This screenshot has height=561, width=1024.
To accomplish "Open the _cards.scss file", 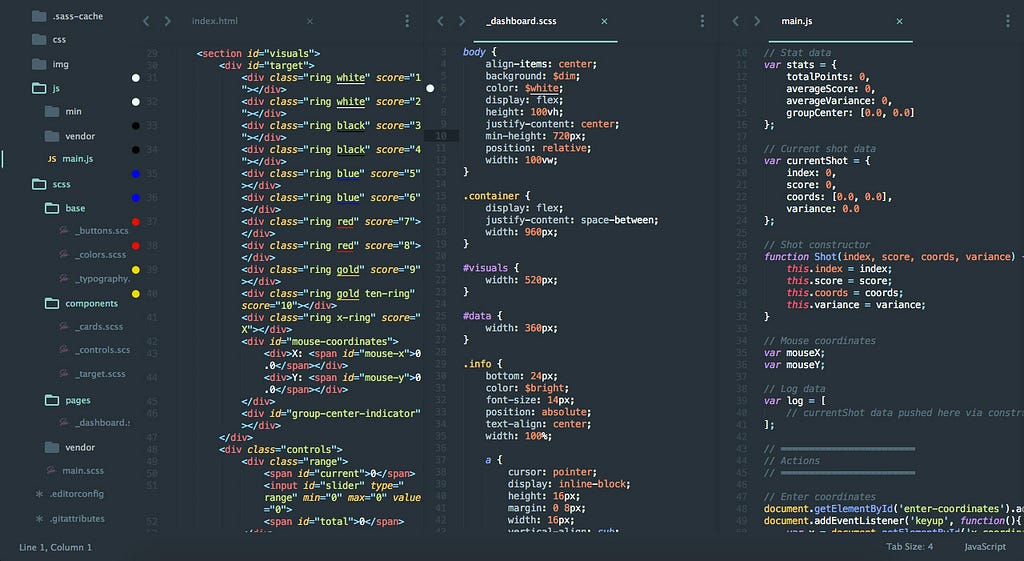I will pos(91,327).
